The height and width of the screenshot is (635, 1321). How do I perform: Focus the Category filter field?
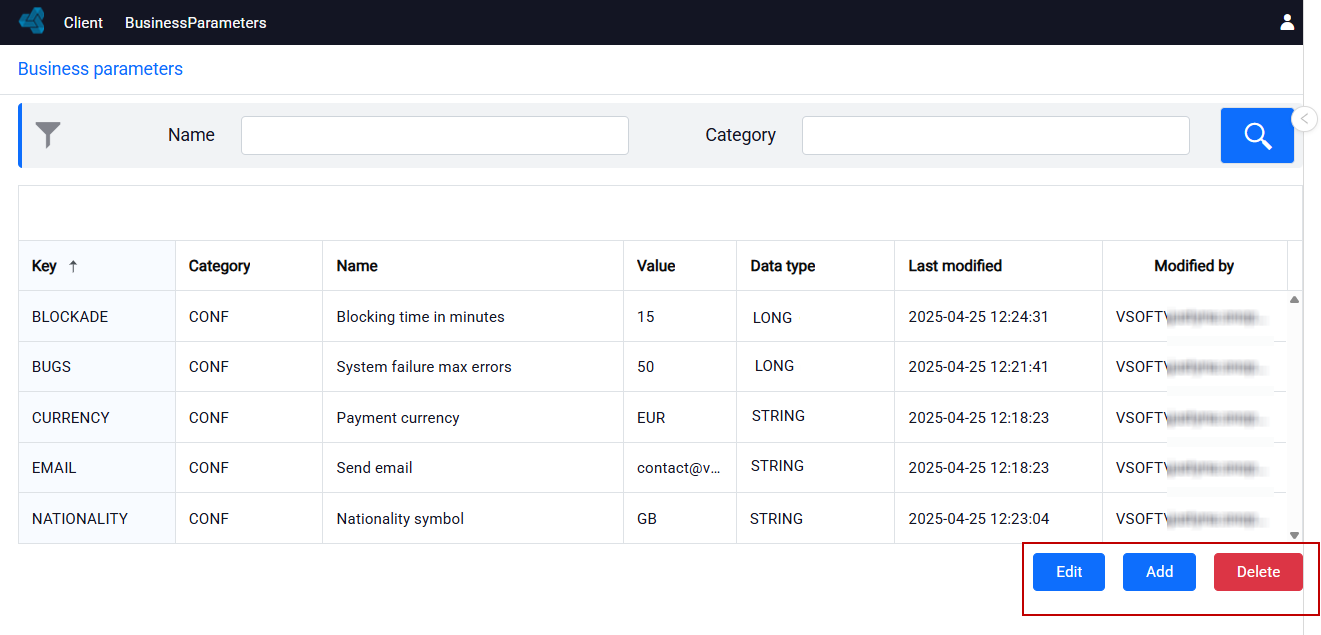[x=996, y=135]
